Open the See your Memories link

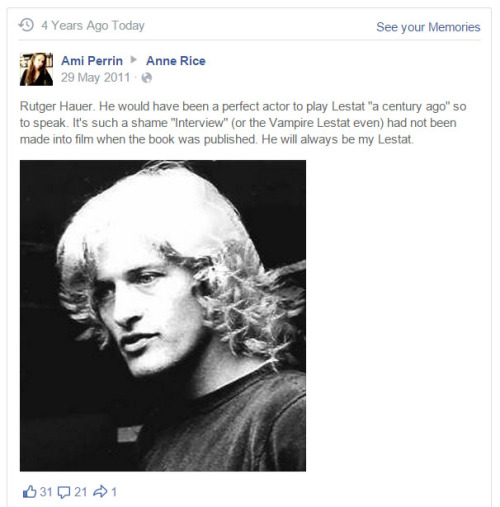pyautogui.click(x=428, y=27)
